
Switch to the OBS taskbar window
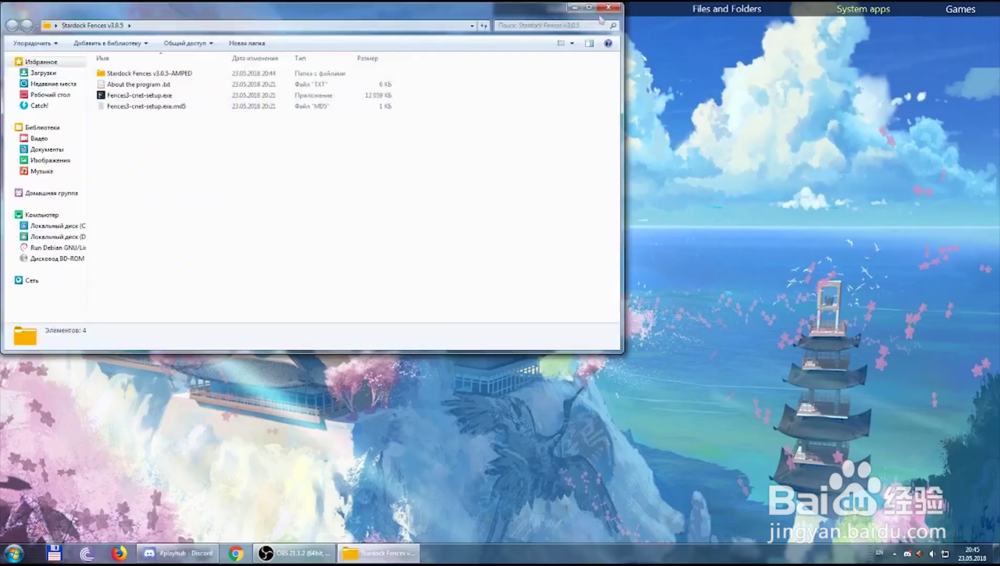[294, 553]
